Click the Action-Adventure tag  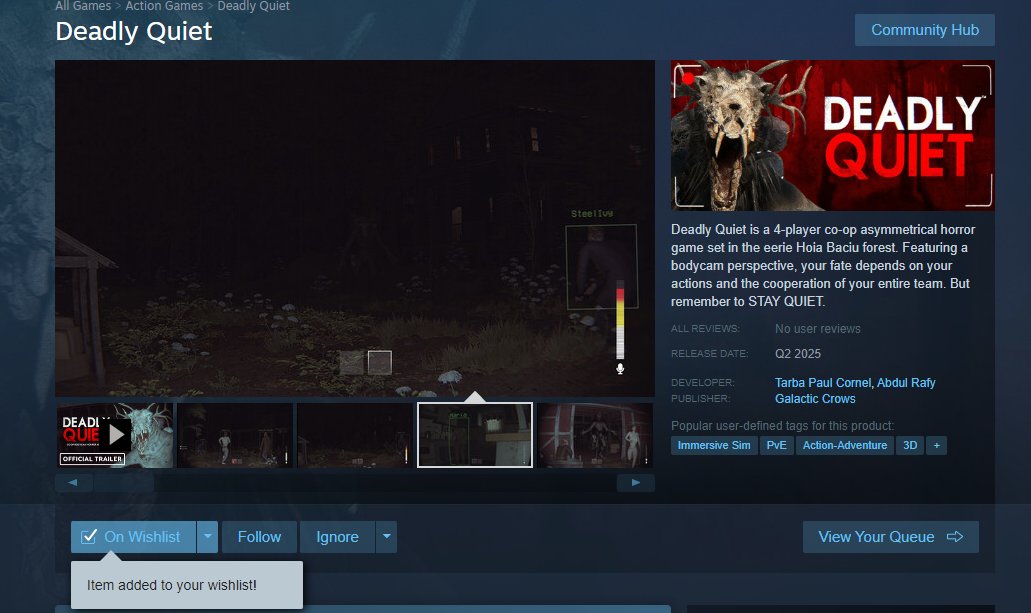(845, 445)
